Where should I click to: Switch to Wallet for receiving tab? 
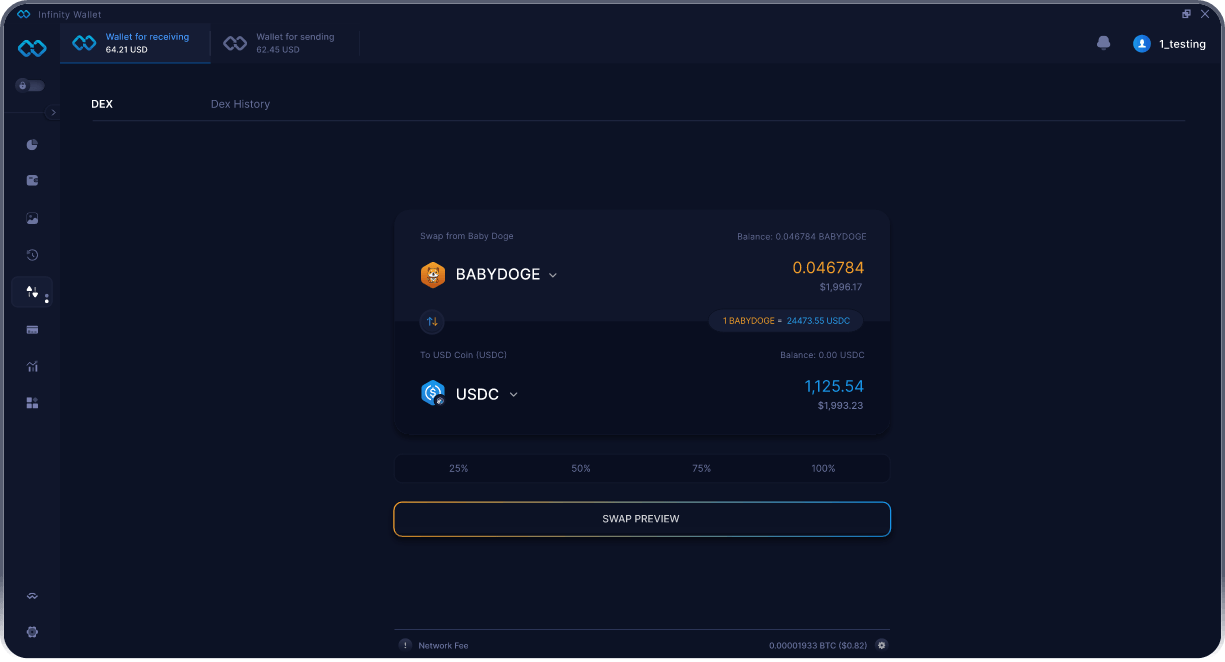pyautogui.click(x=136, y=43)
